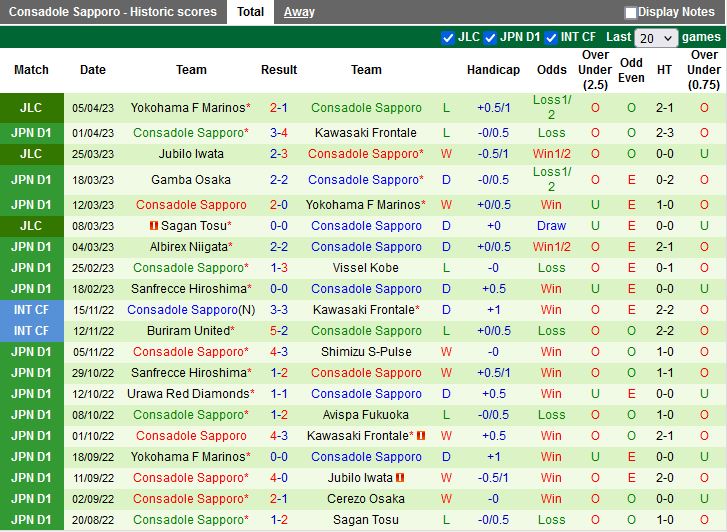Open Gamba Osaka team link
727x532 pixels.
point(191,180)
